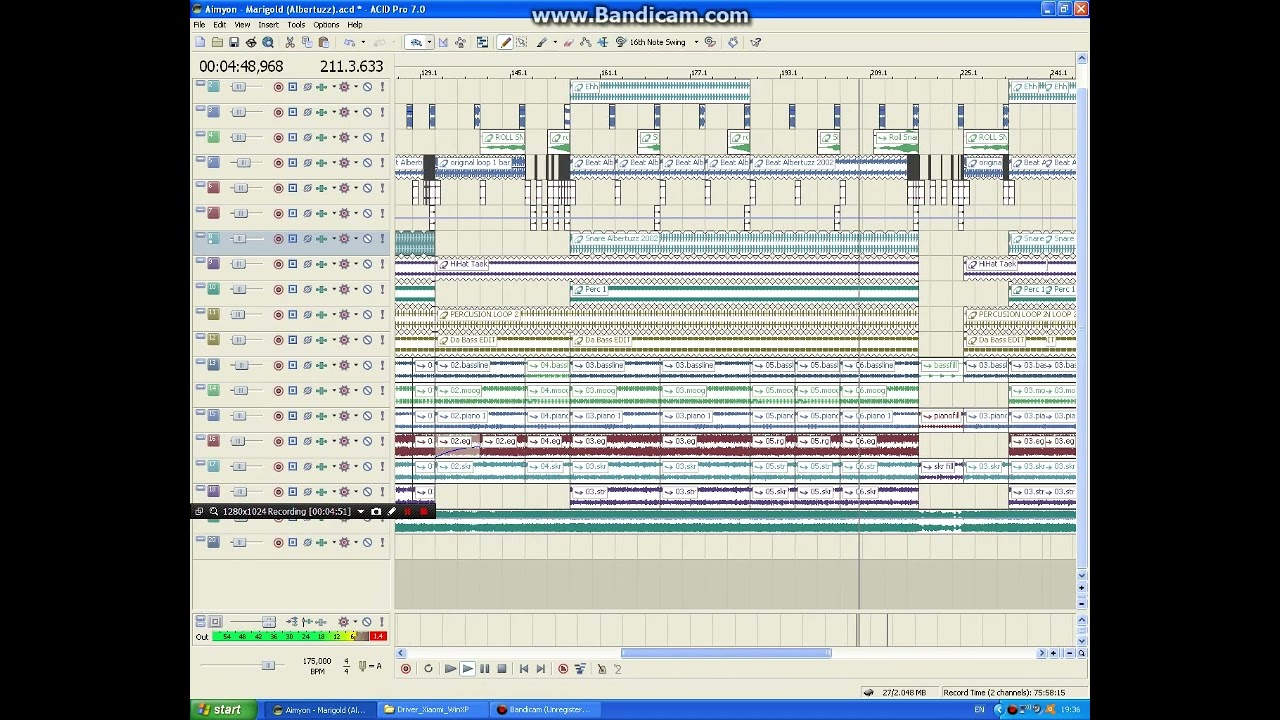Open the Insert menu
The height and width of the screenshot is (720, 1280).
point(269,24)
